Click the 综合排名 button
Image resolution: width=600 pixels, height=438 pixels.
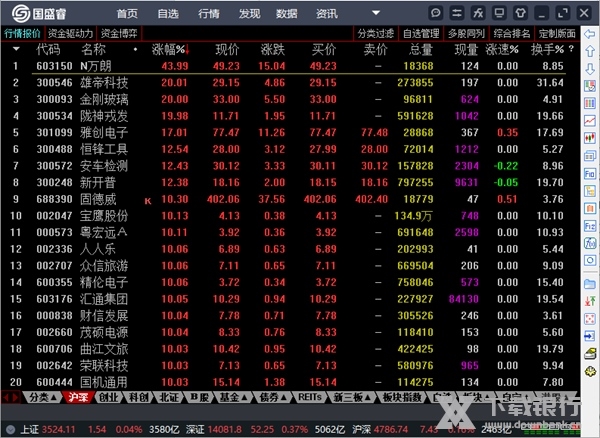click(x=512, y=34)
